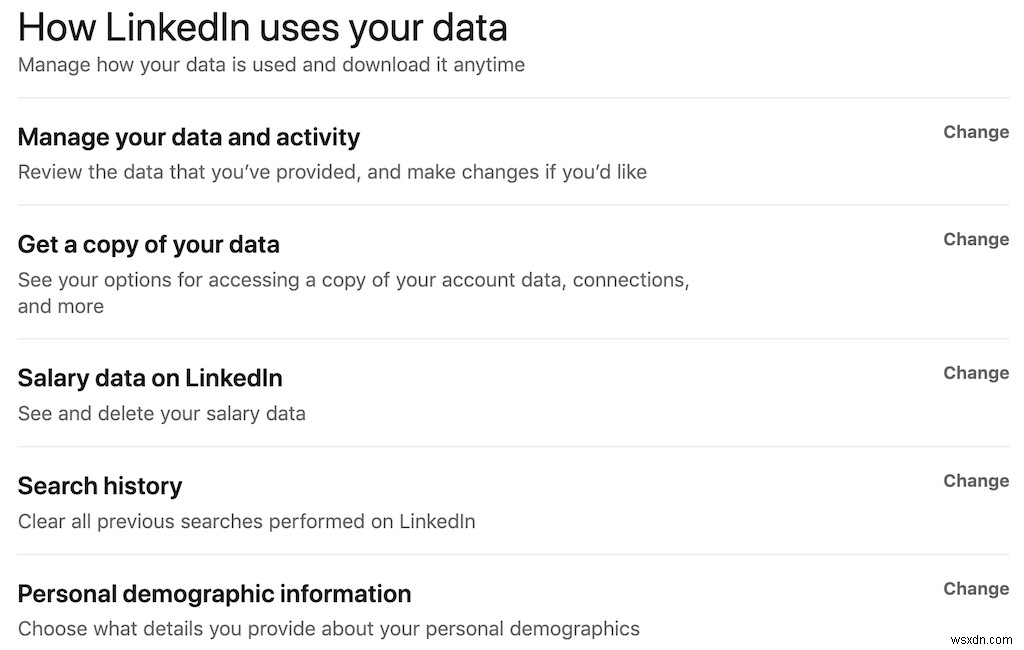Expand the Search history heading

100,486
